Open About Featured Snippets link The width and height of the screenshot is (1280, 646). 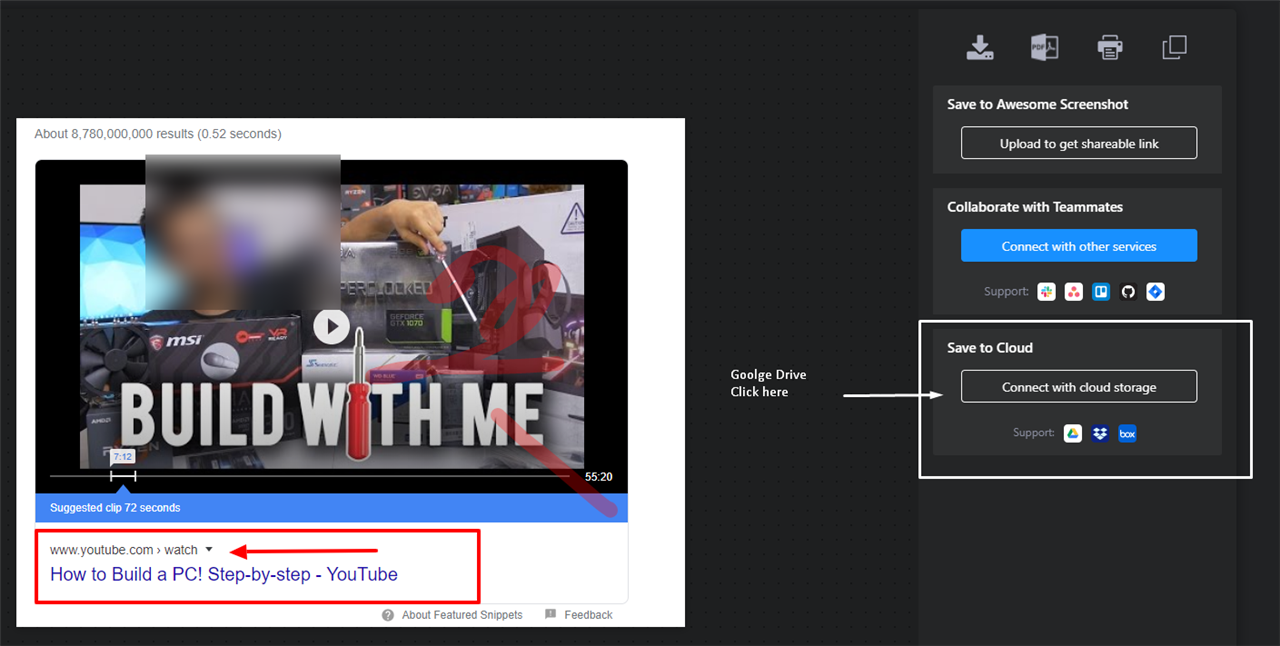462,615
